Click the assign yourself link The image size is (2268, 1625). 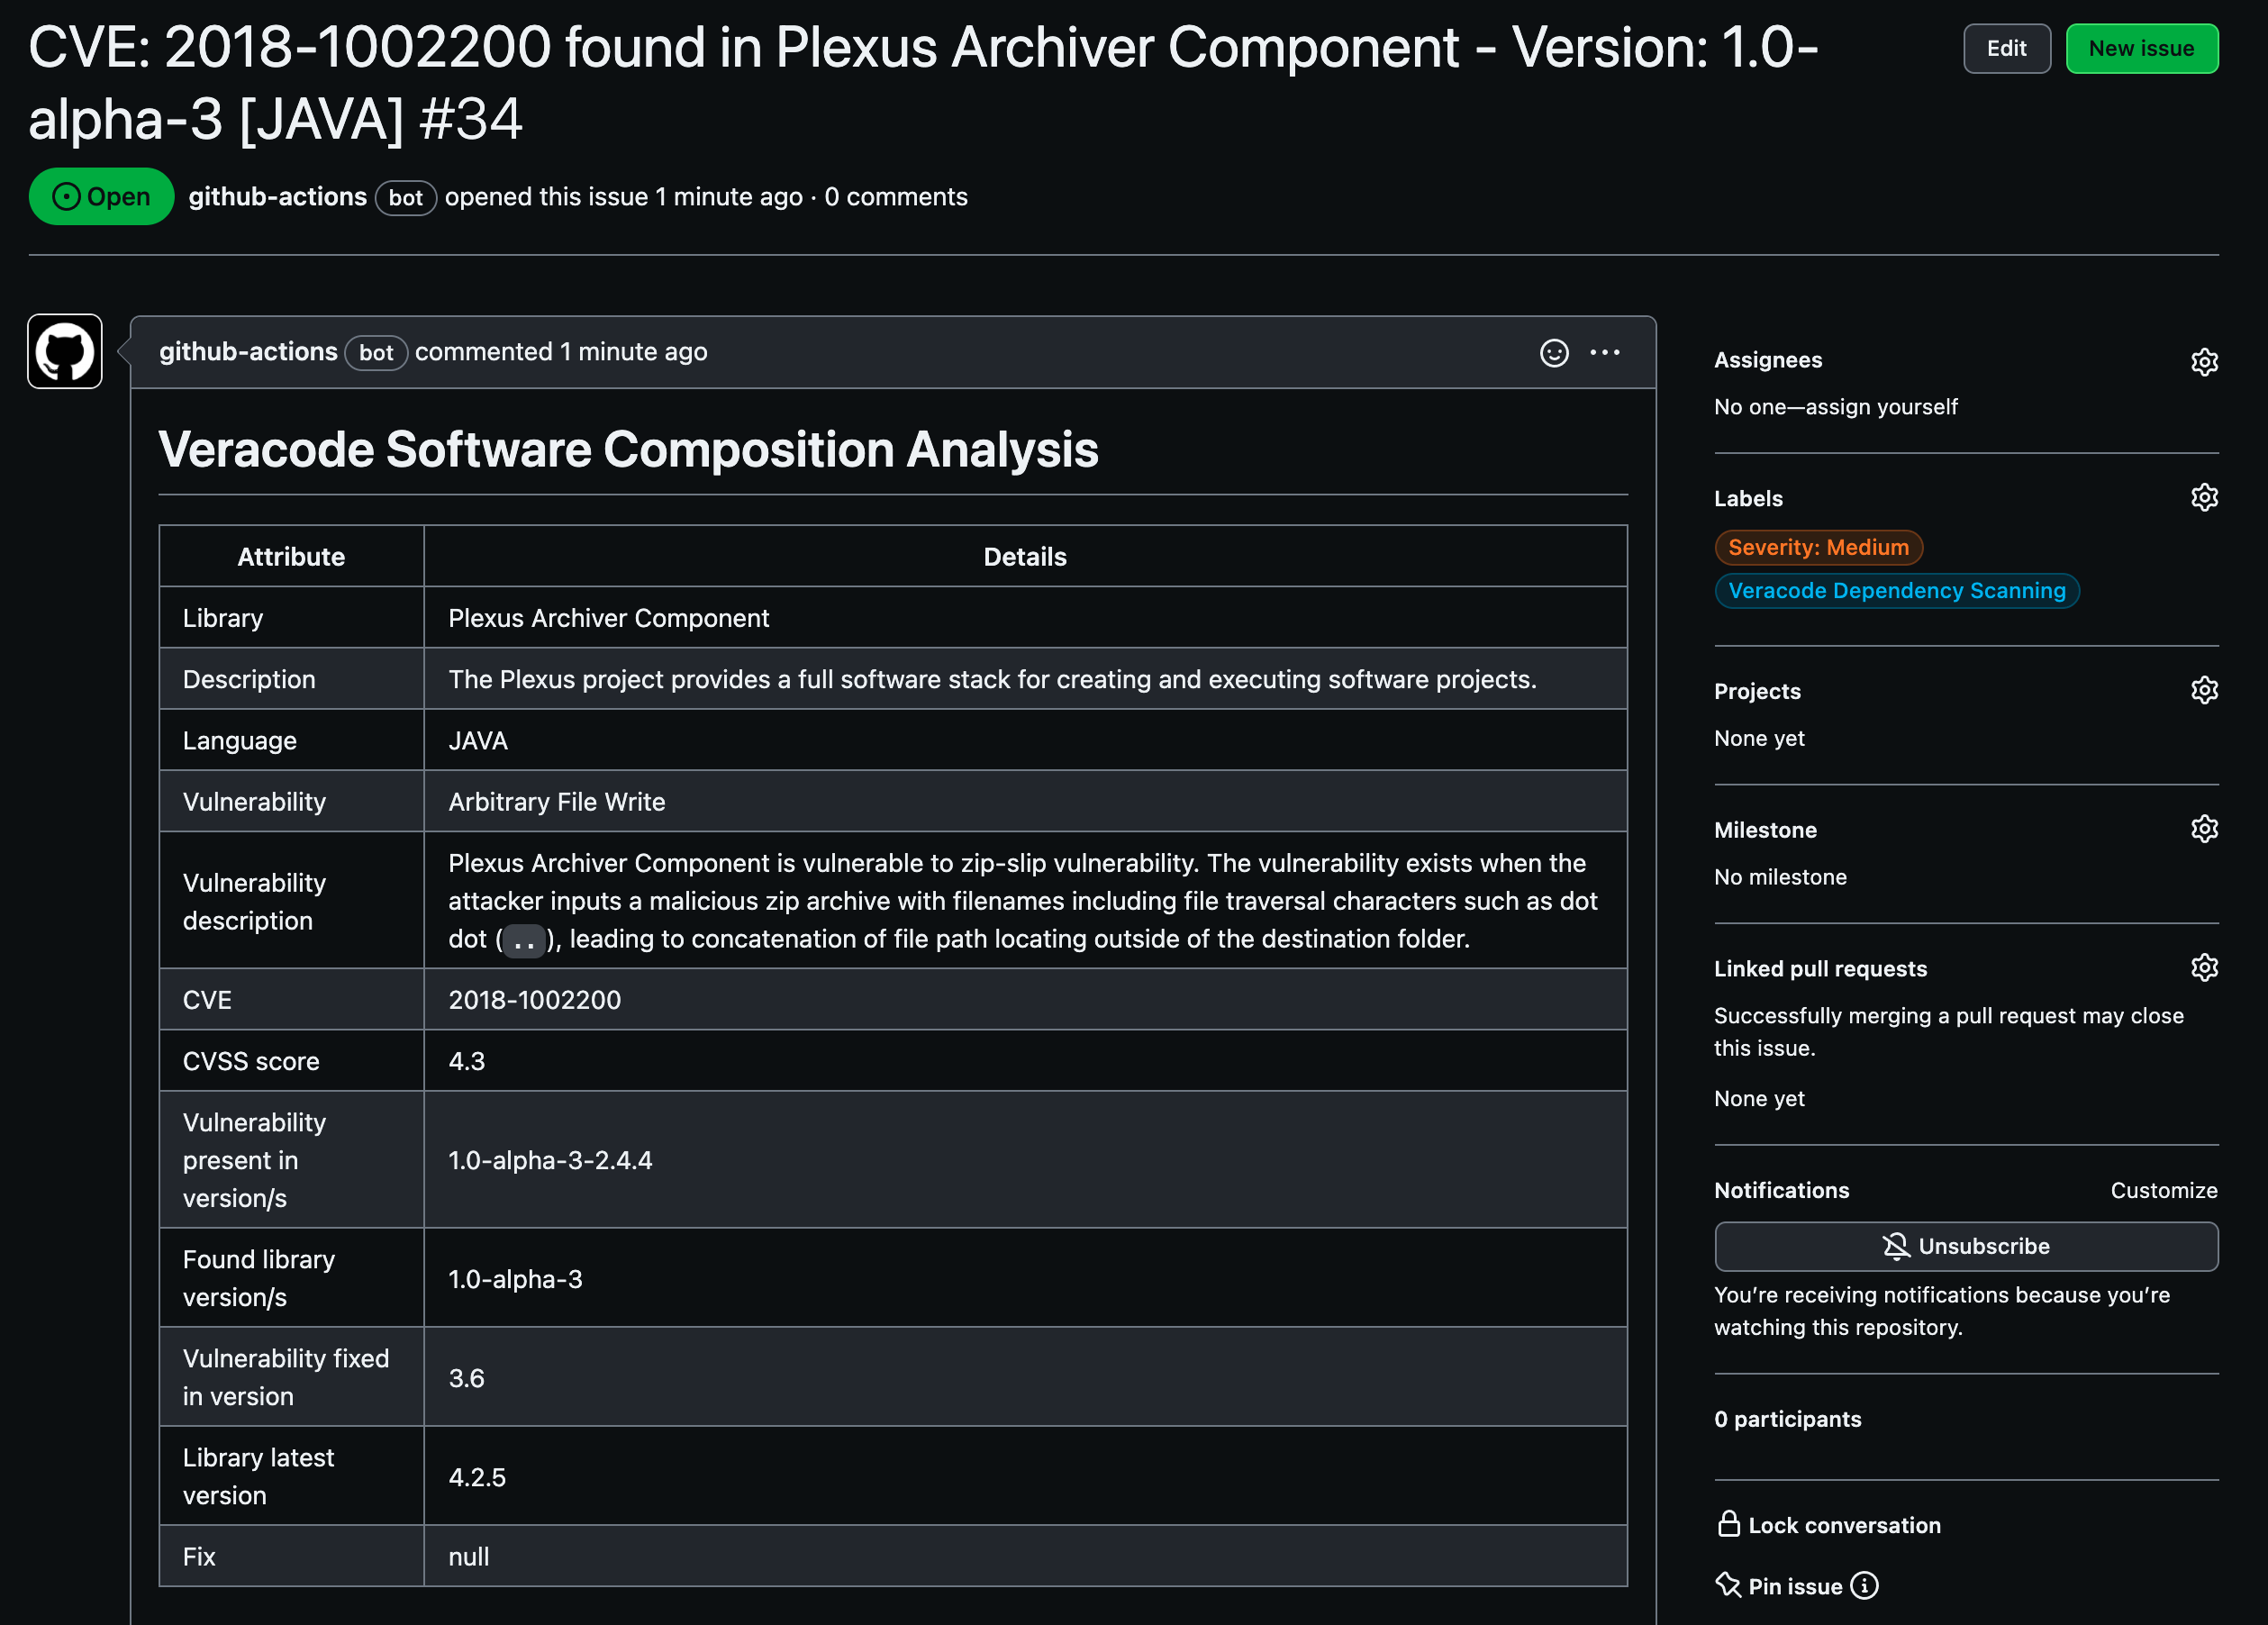[x=1881, y=407]
